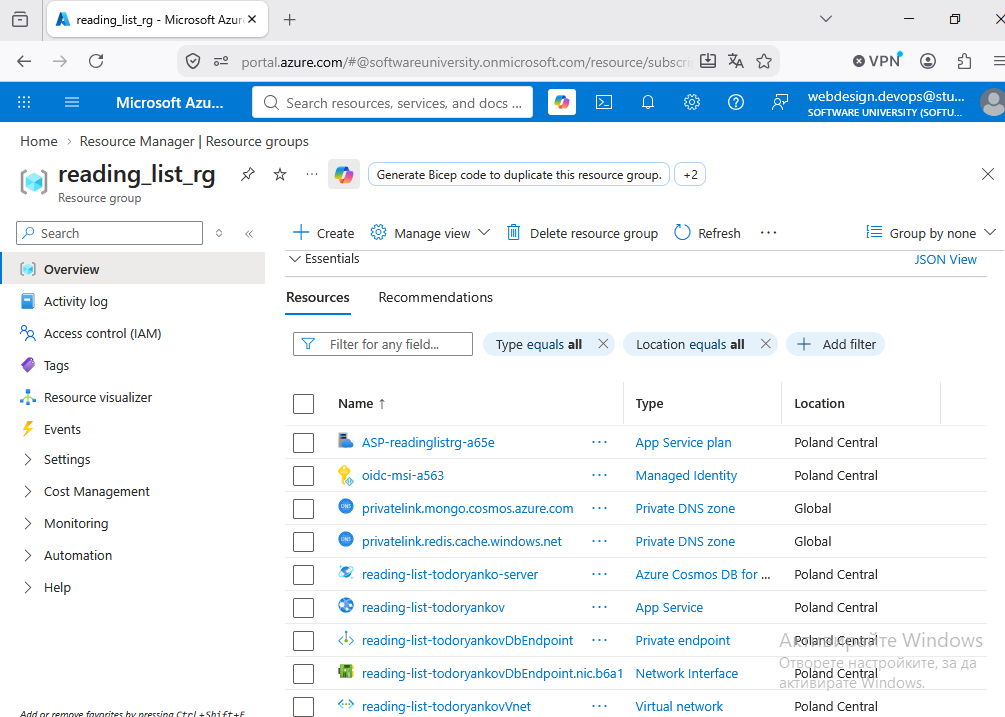Open the apps grid icon in header

[x=24, y=103]
